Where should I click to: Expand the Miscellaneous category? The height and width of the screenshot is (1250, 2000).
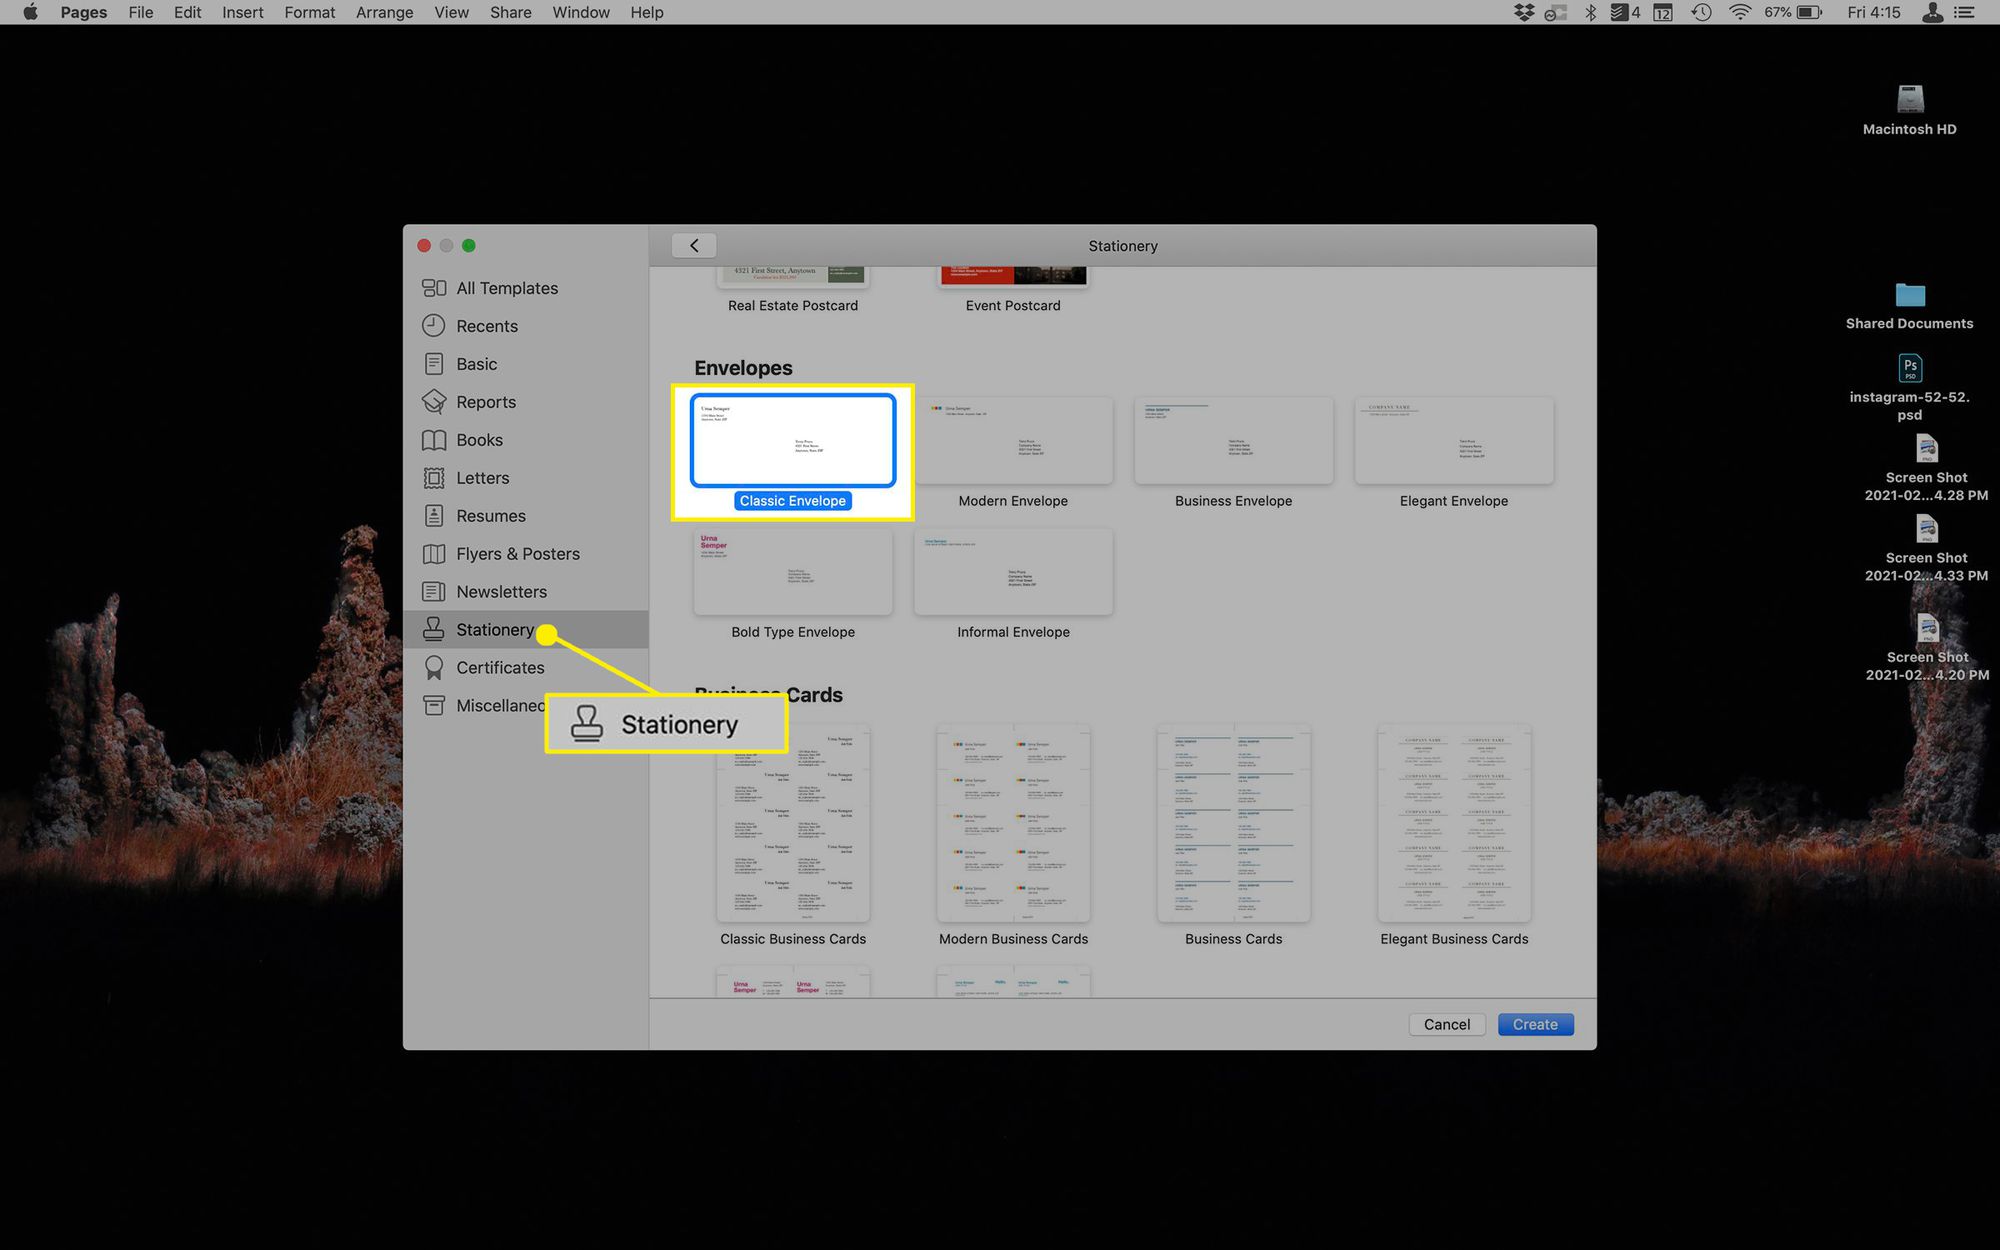[511, 706]
